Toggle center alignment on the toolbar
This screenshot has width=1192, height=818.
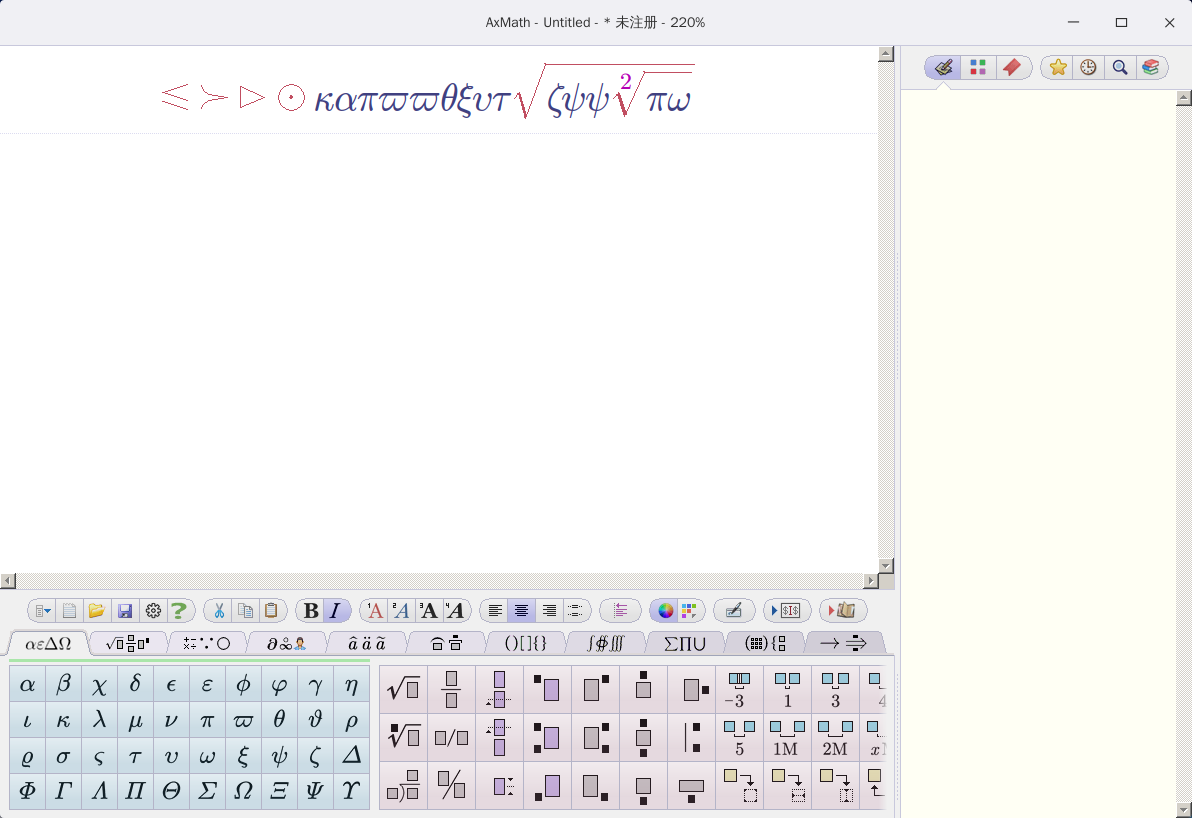(521, 610)
